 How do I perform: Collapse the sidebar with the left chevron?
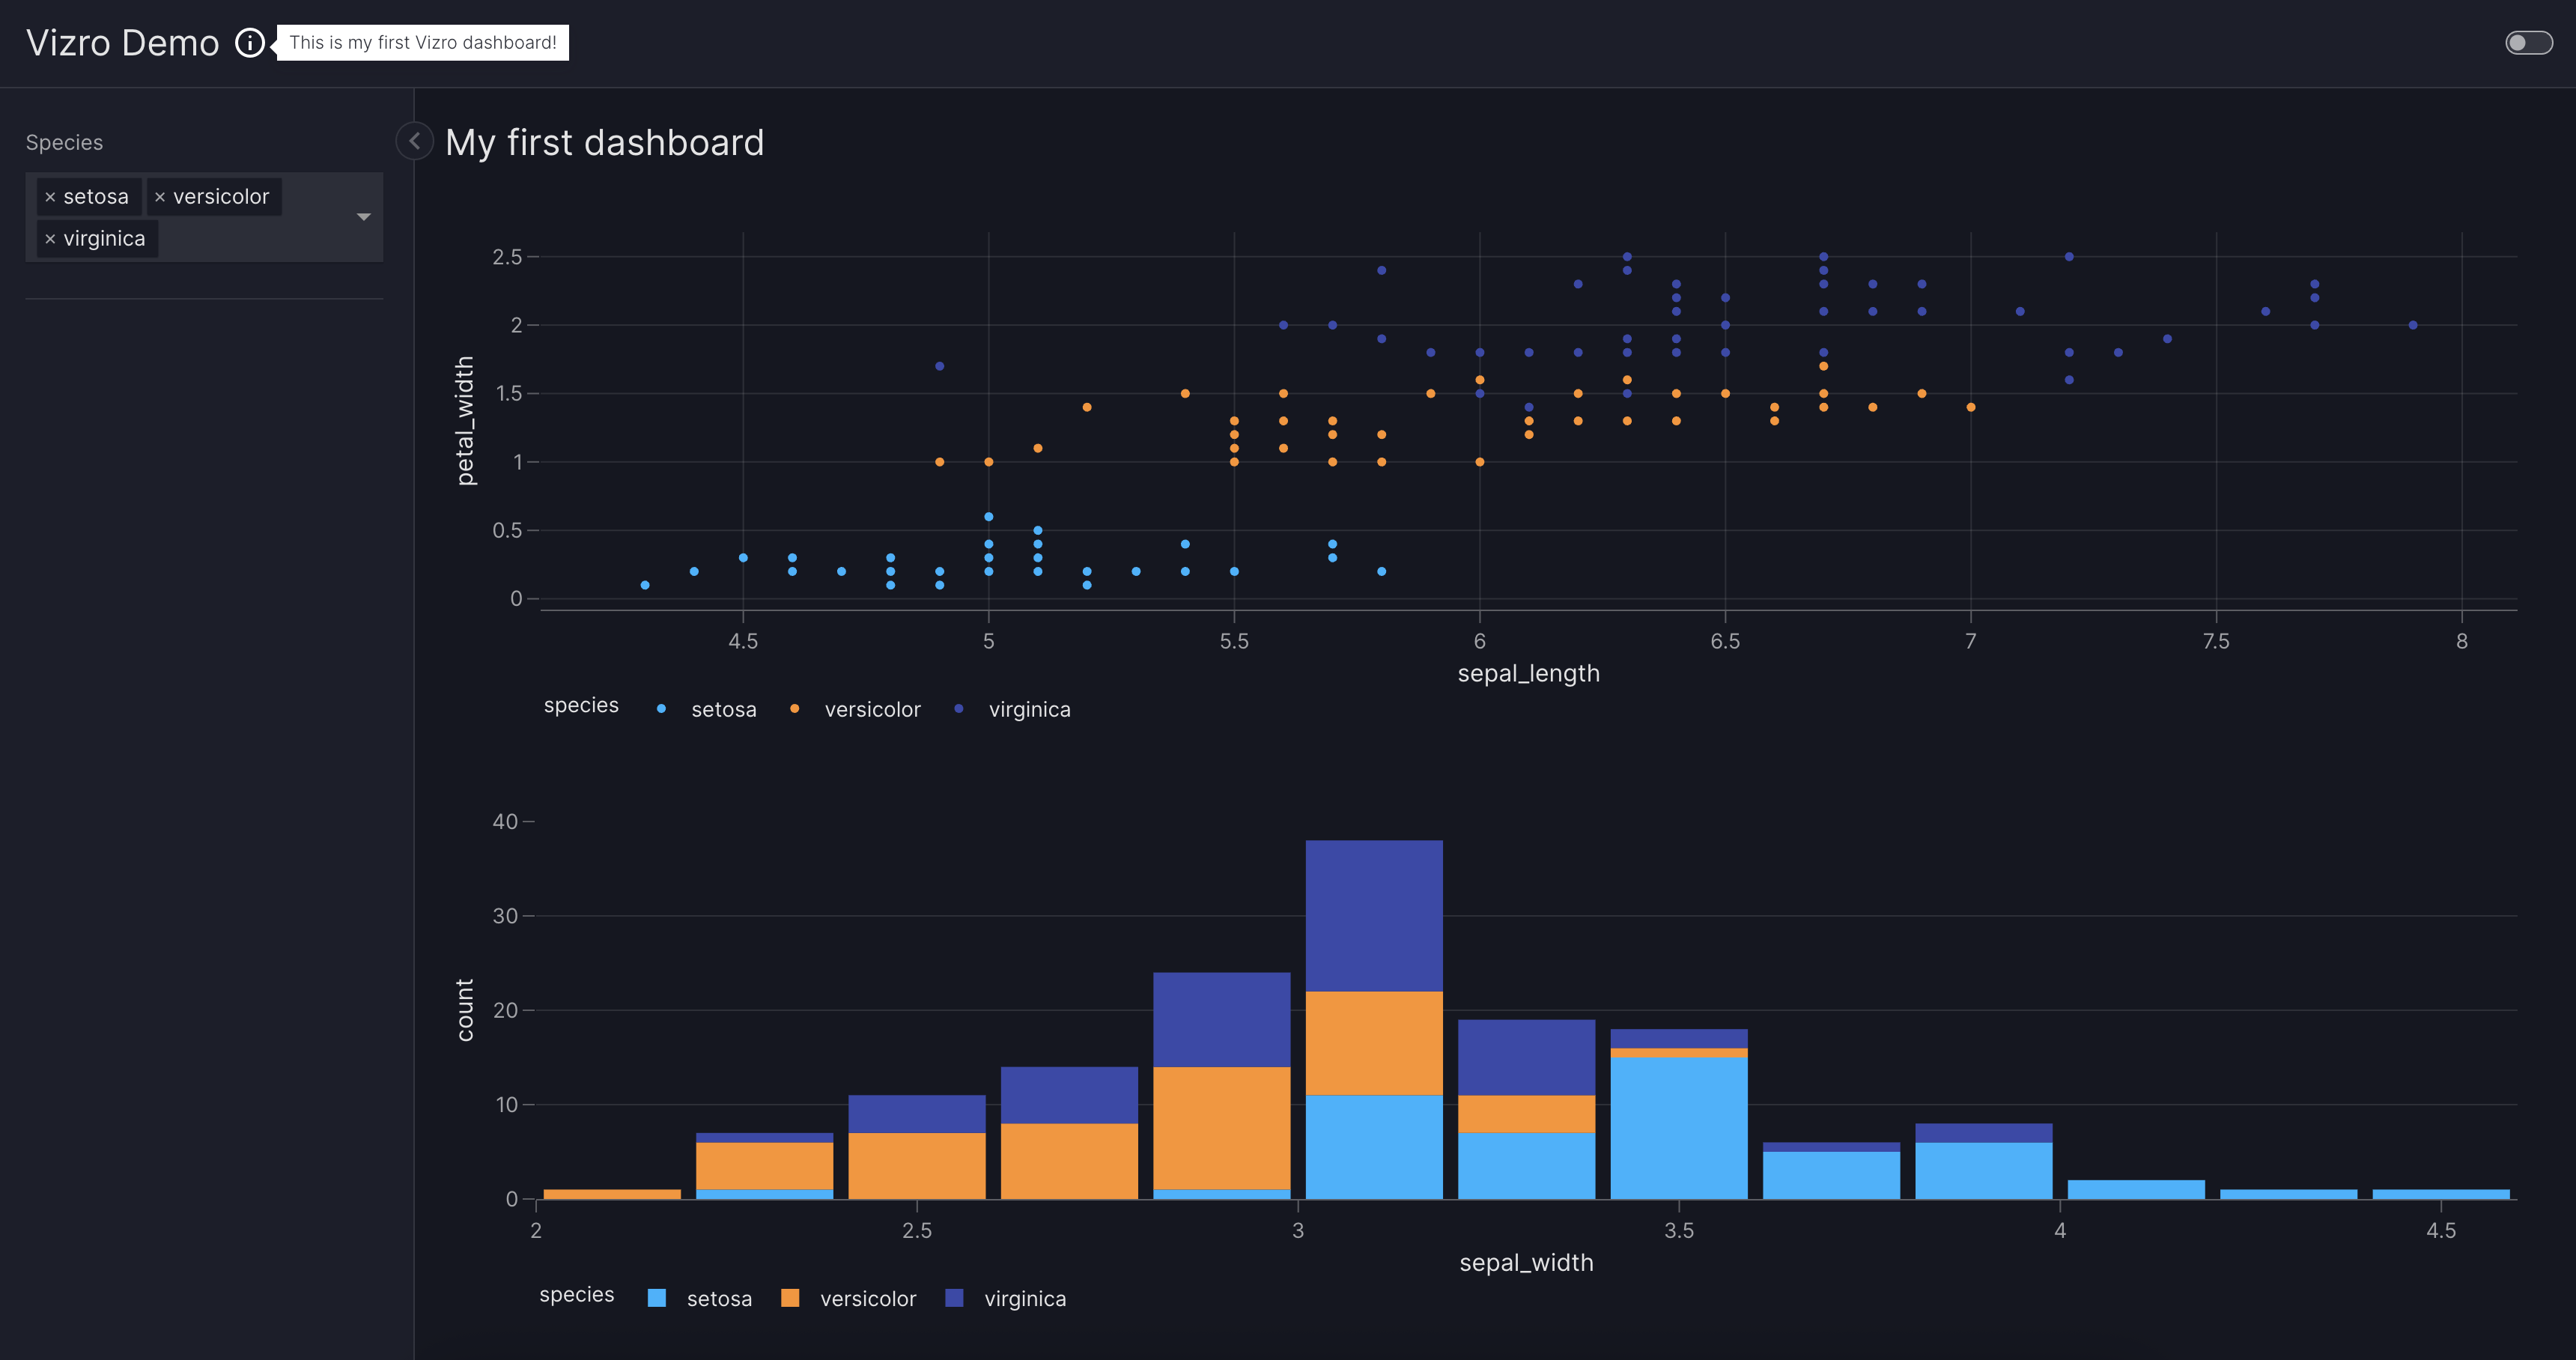[414, 141]
